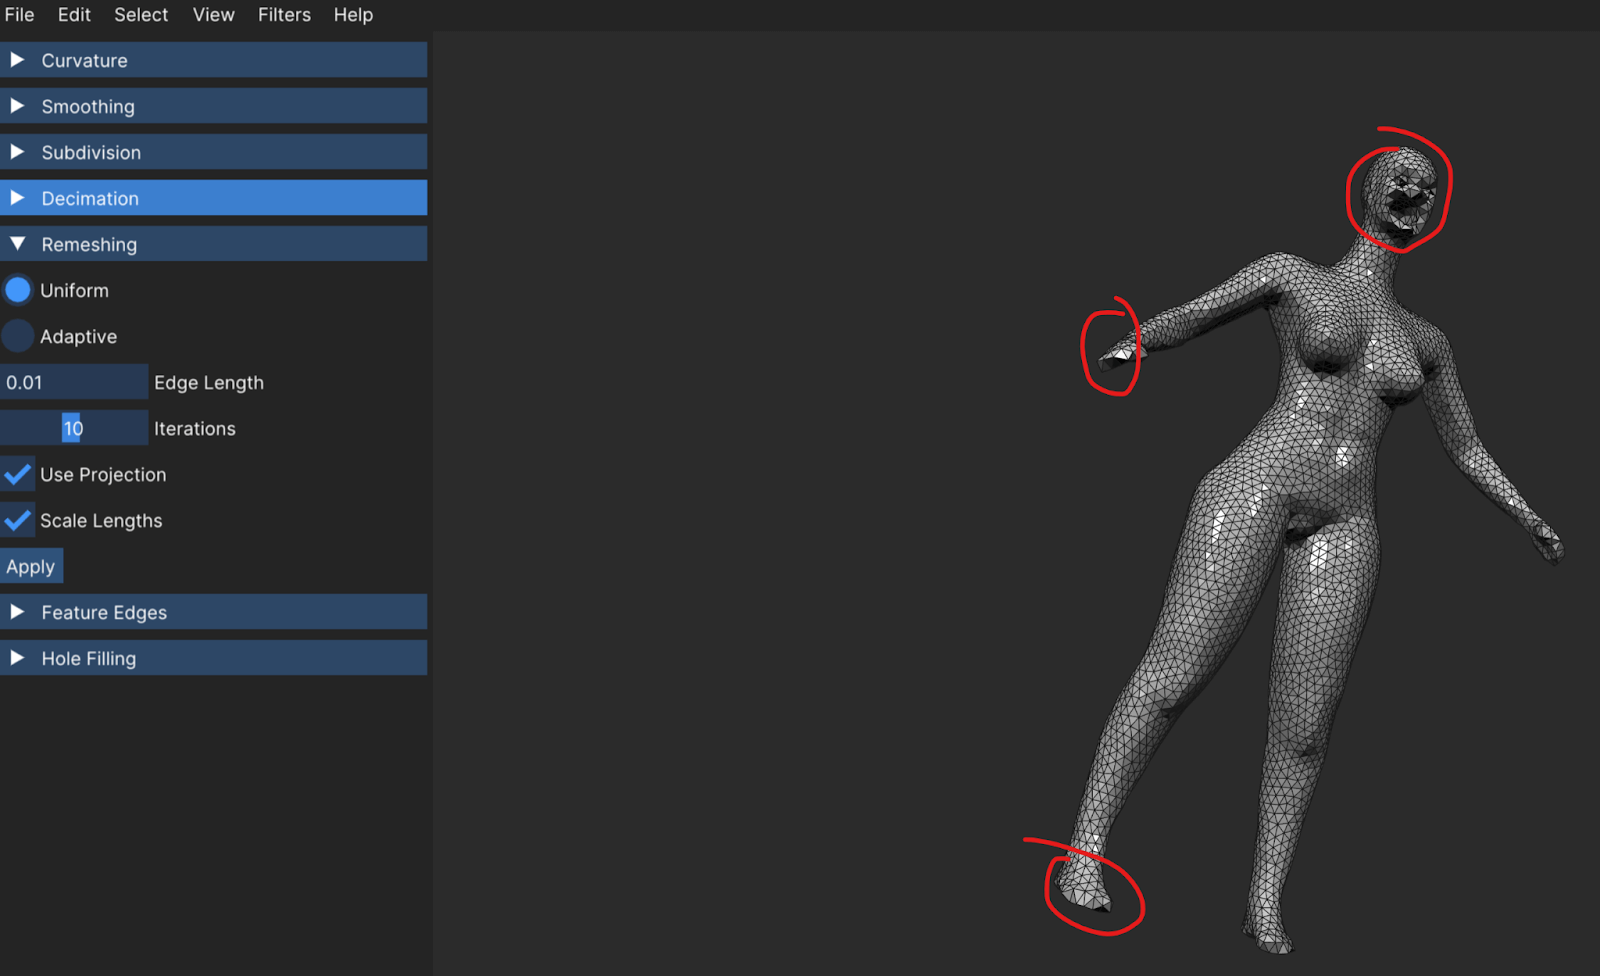Select the Adaptive remeshing option

[18, 337]
